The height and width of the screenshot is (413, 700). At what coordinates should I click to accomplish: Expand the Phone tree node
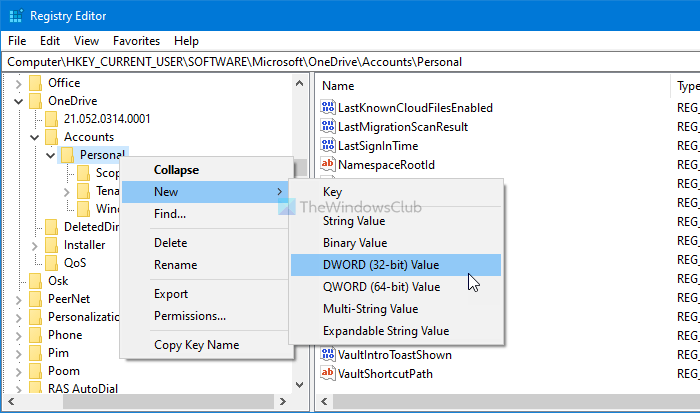18,336
